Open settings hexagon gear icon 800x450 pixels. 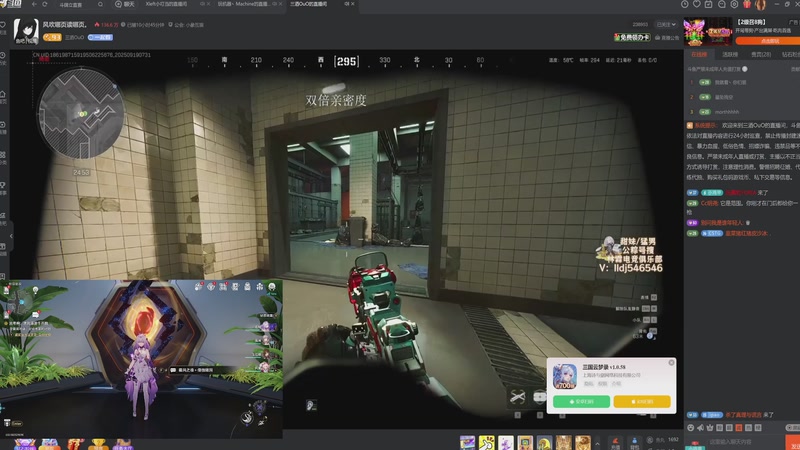(x=734, y=4)
